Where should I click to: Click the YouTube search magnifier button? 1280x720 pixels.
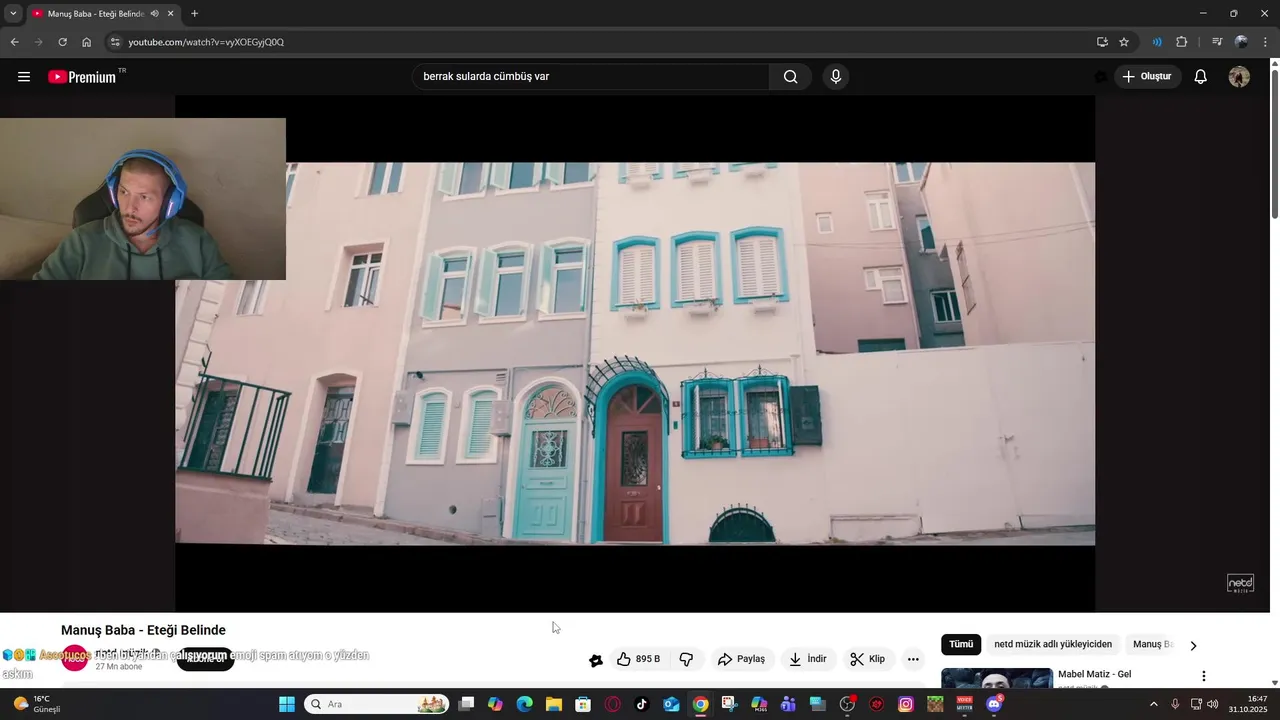790,77
